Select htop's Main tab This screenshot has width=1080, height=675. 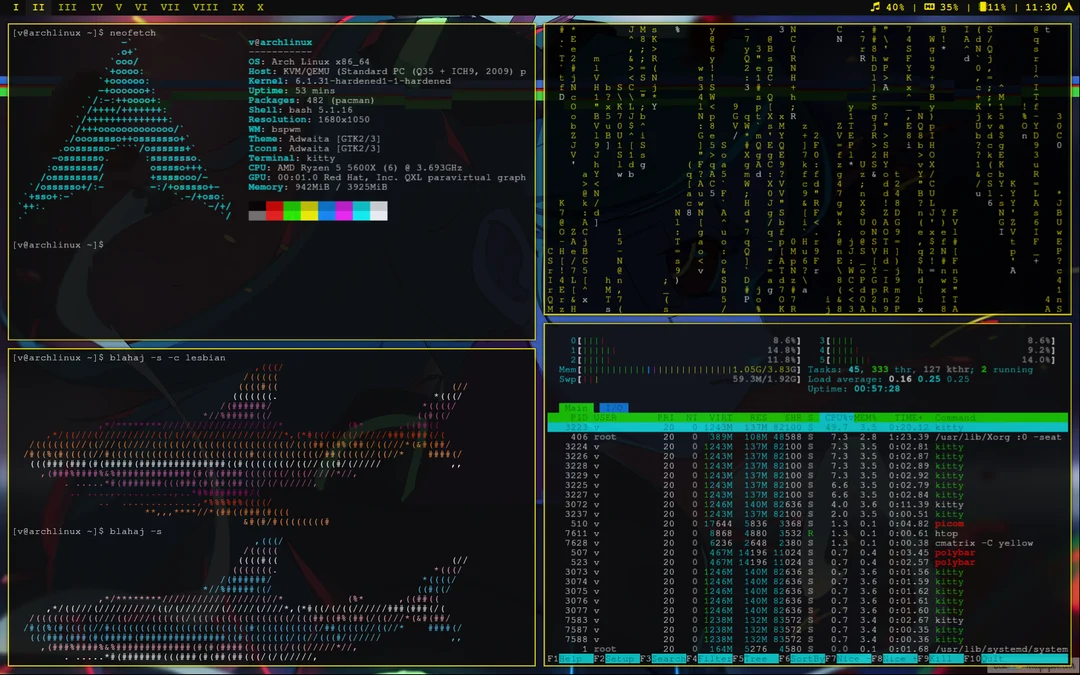point(576,408)
